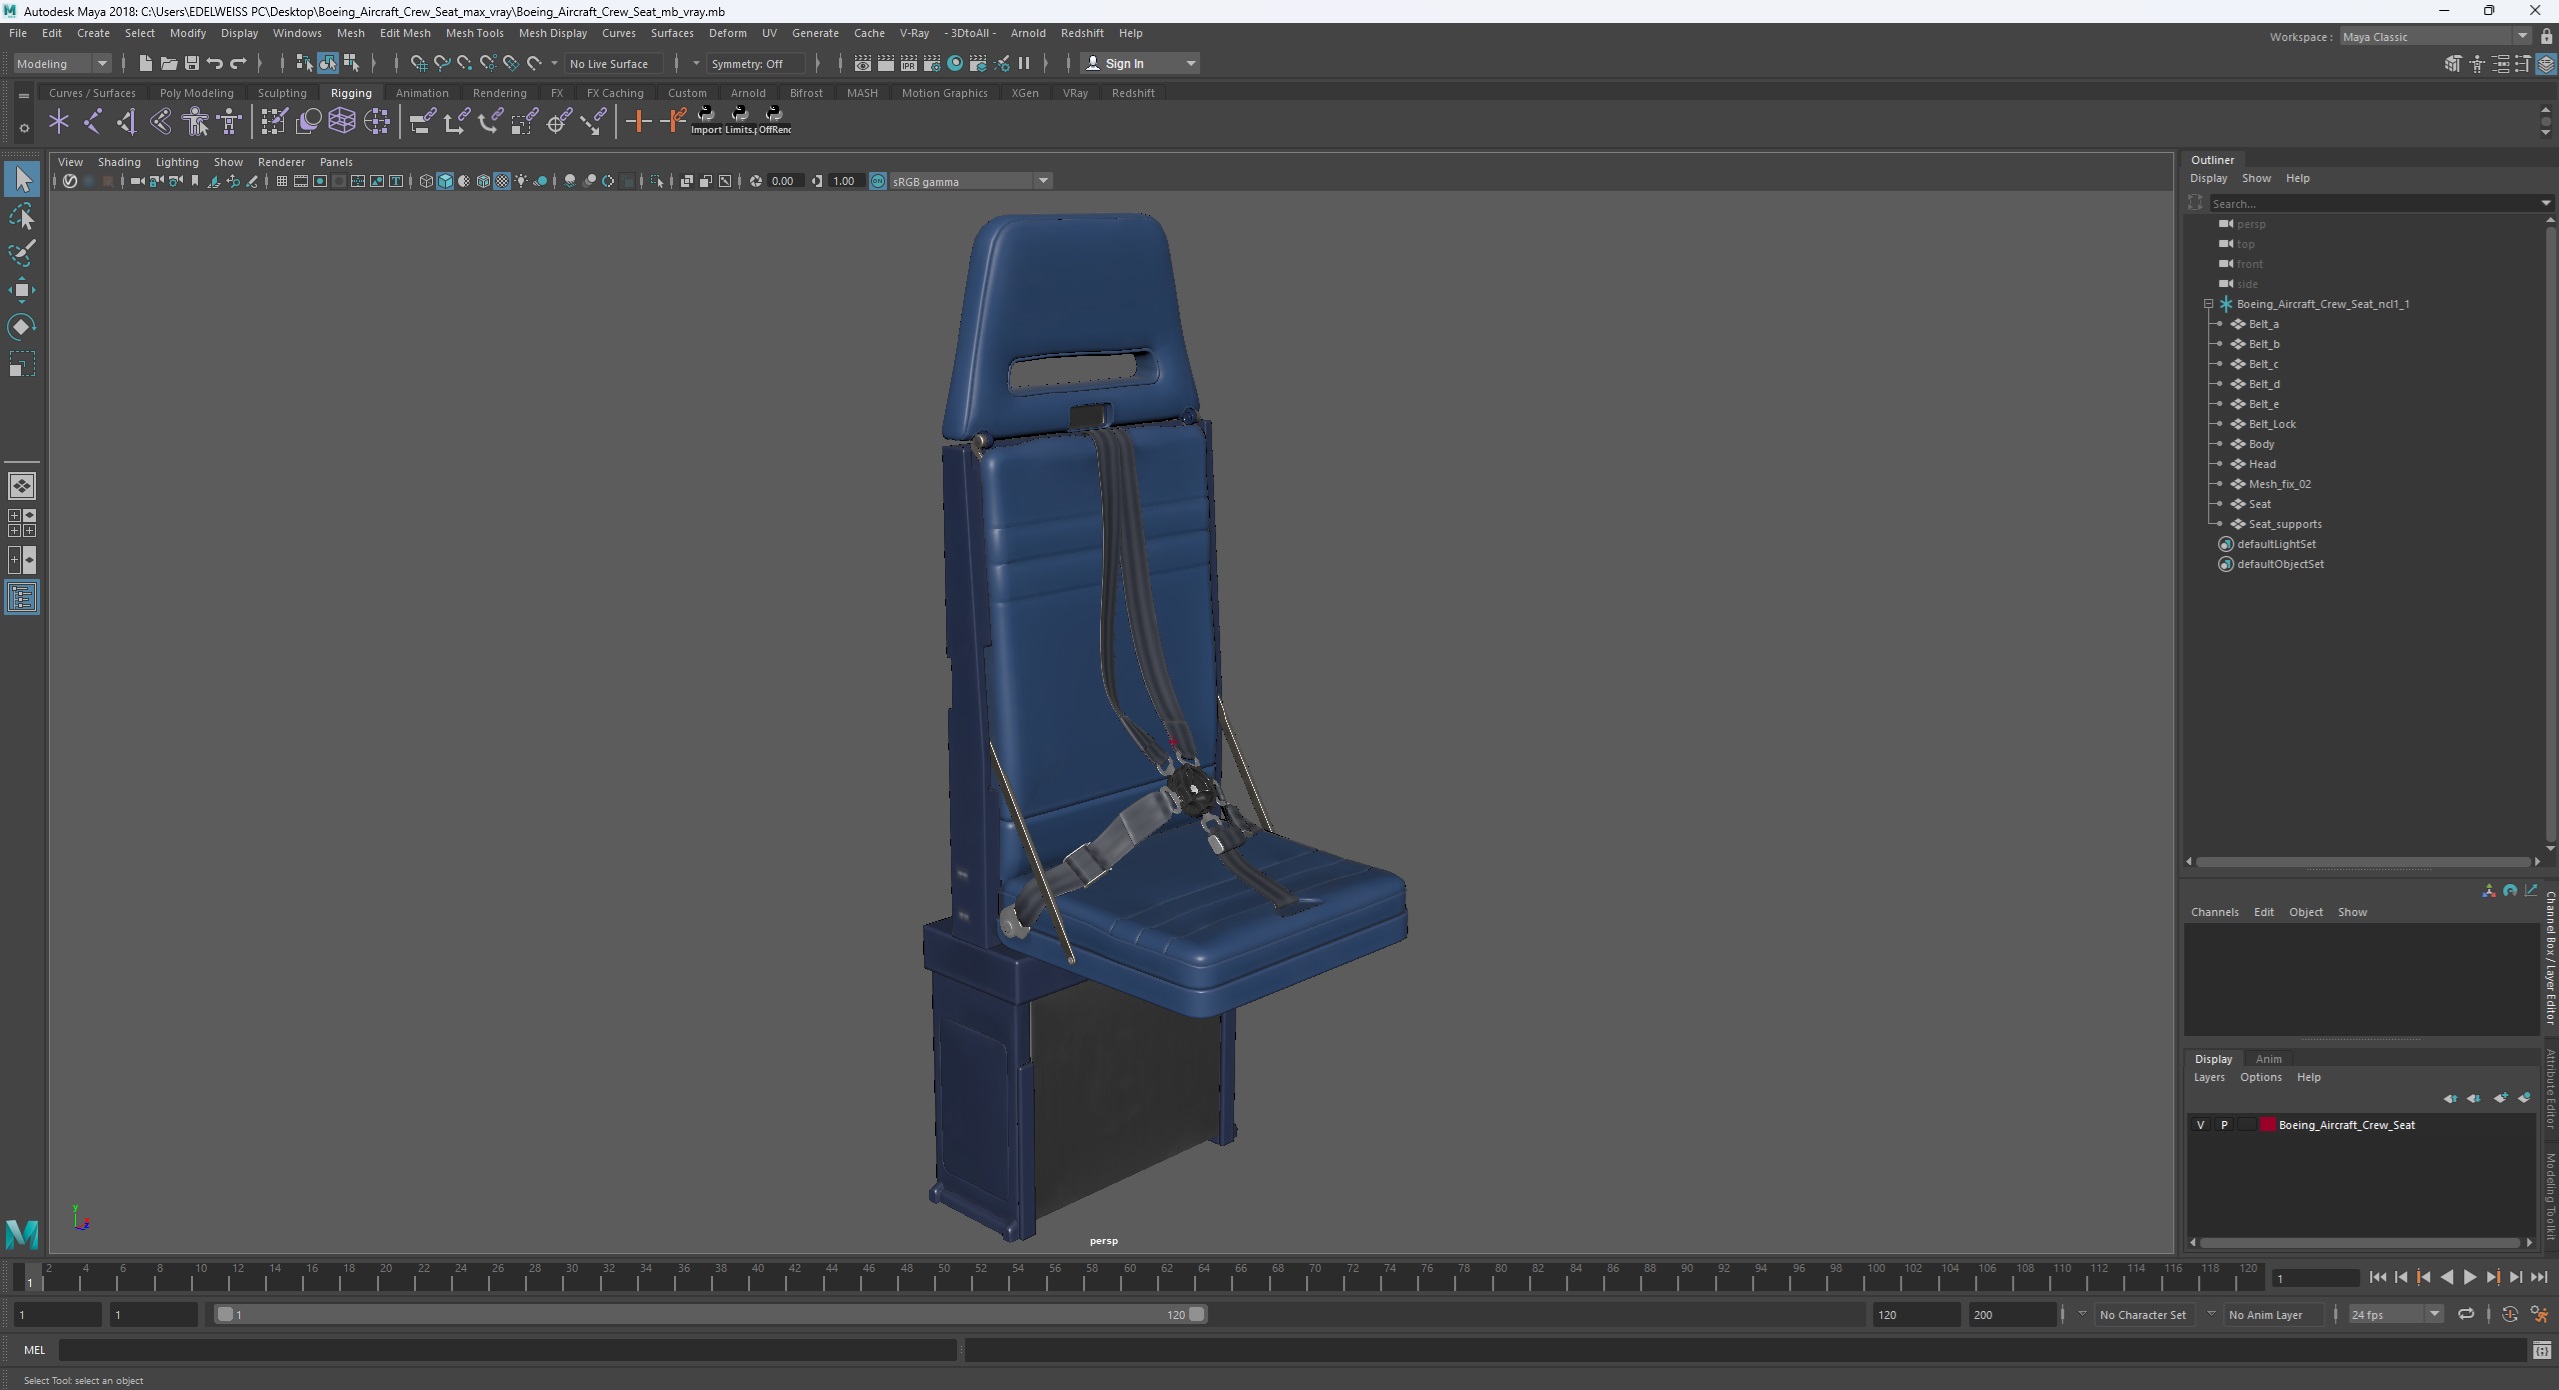This screenshot has width=2559, height=1390.
Task: Toggle the Outliner panel layout icon
Action: pyautogui.click(x=22, y=597)
